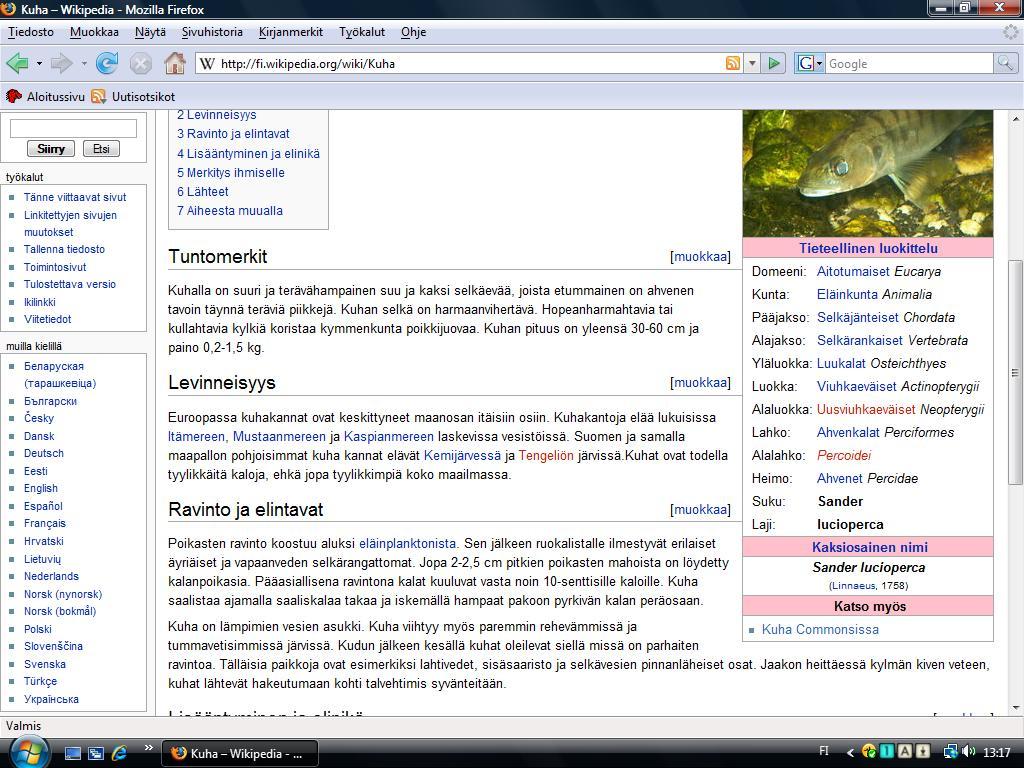Open the Uutisotsikot feed bookmark

(133, 97)
